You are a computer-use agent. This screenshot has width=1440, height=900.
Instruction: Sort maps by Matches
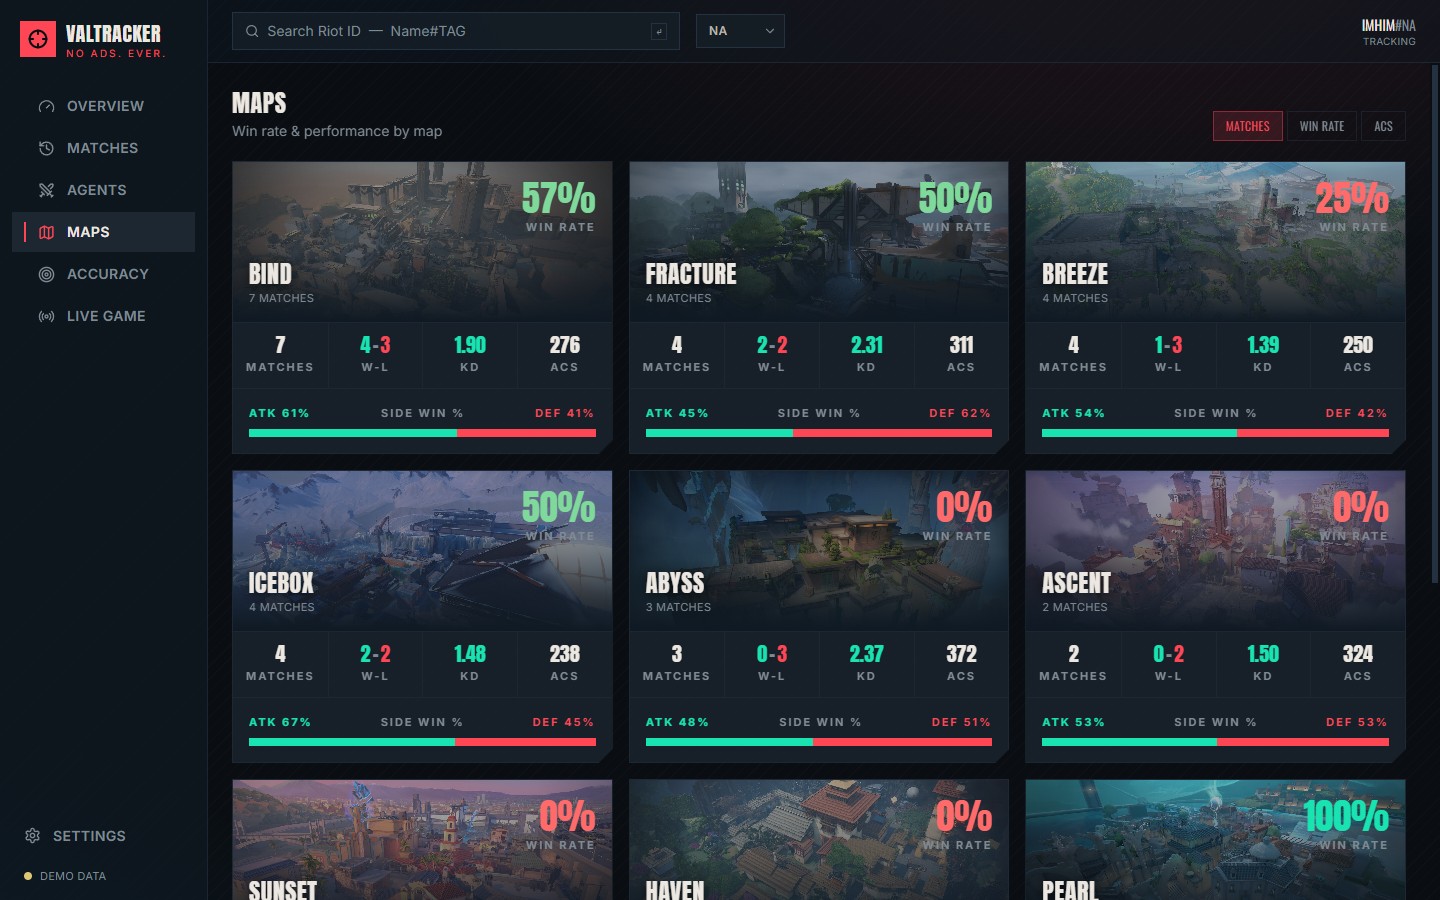[1247, 126]
